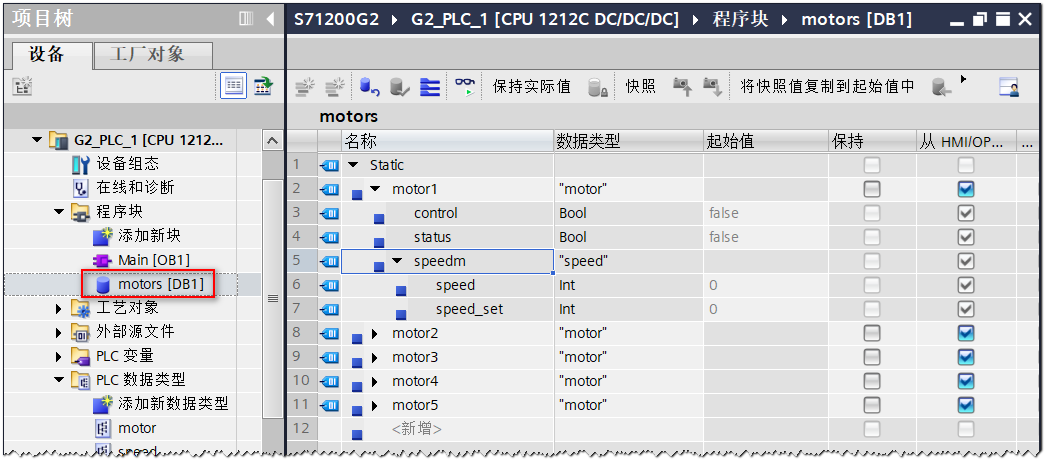
Task: Click the table export icon in project tree toolbar
Action: tap(264, 86)
